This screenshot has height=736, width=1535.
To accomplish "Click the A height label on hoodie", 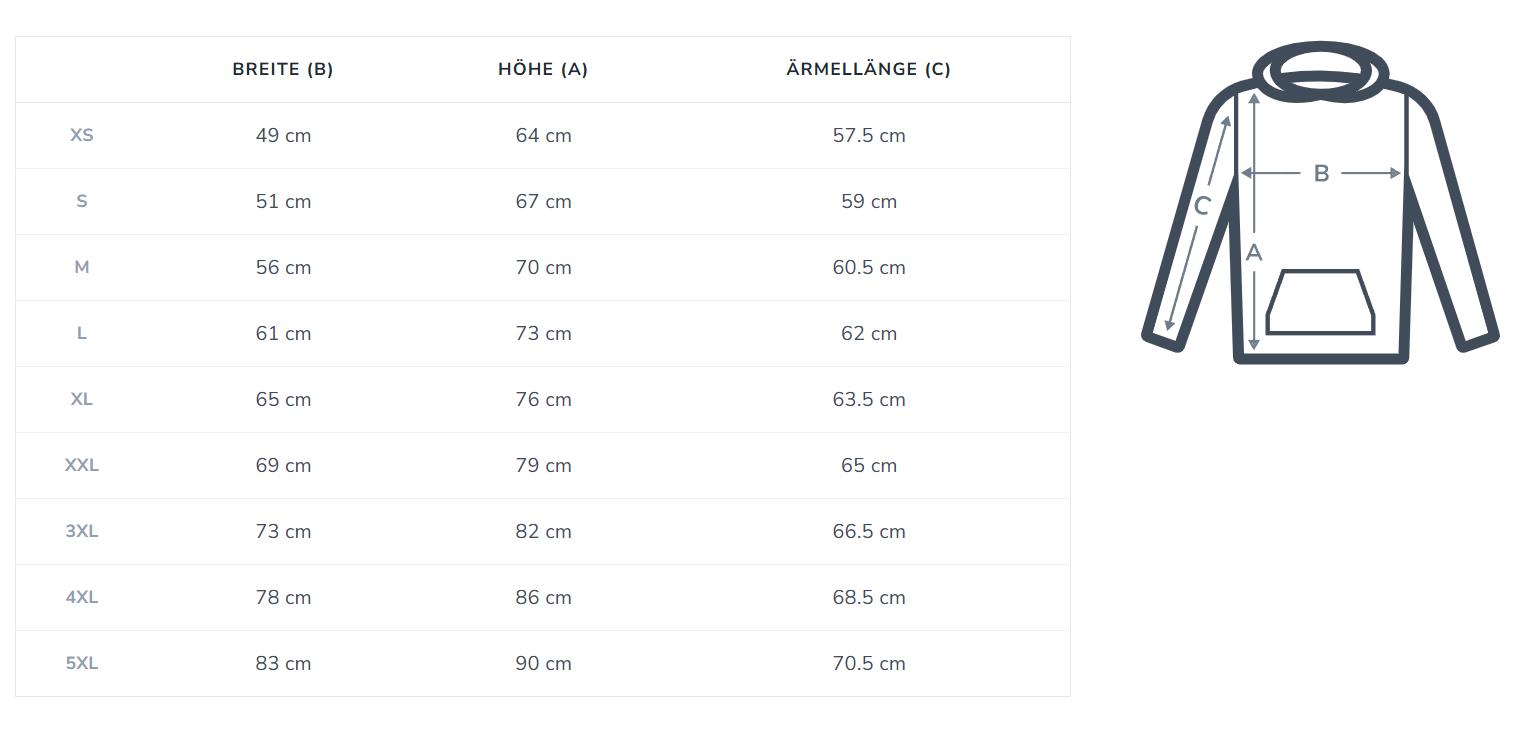I will click(1254, 254).
